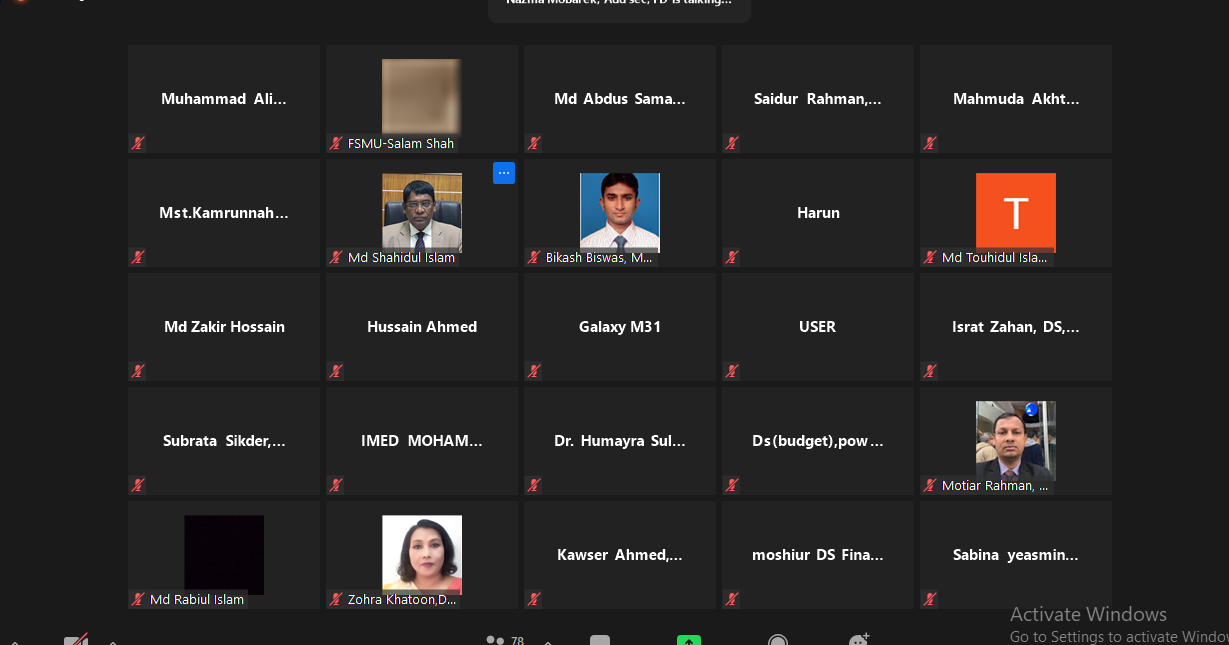Screen dimensions: 1229x645
Task: Open the Reactions smiley icon
Action: [859, 639]
